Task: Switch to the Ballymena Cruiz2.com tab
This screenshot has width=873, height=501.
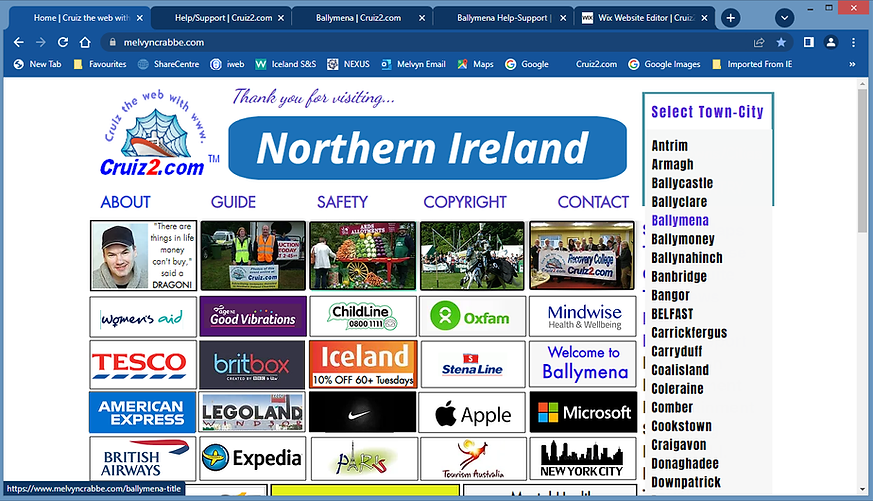Action: [362, 18]
